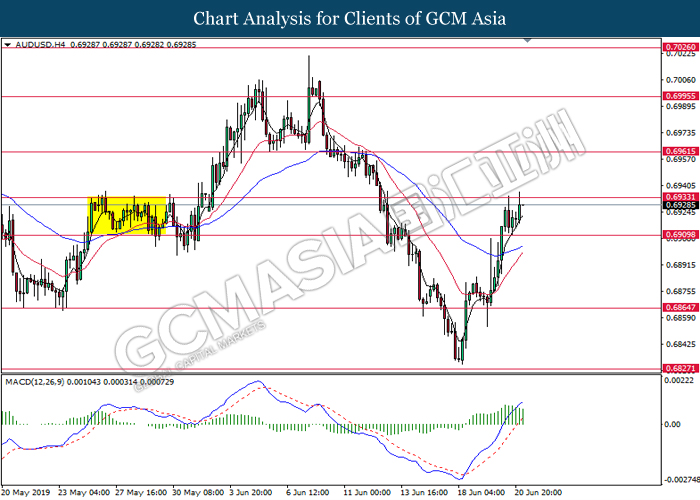
Task: Select the 0.69331 red price label
Action: coord(680,197)
